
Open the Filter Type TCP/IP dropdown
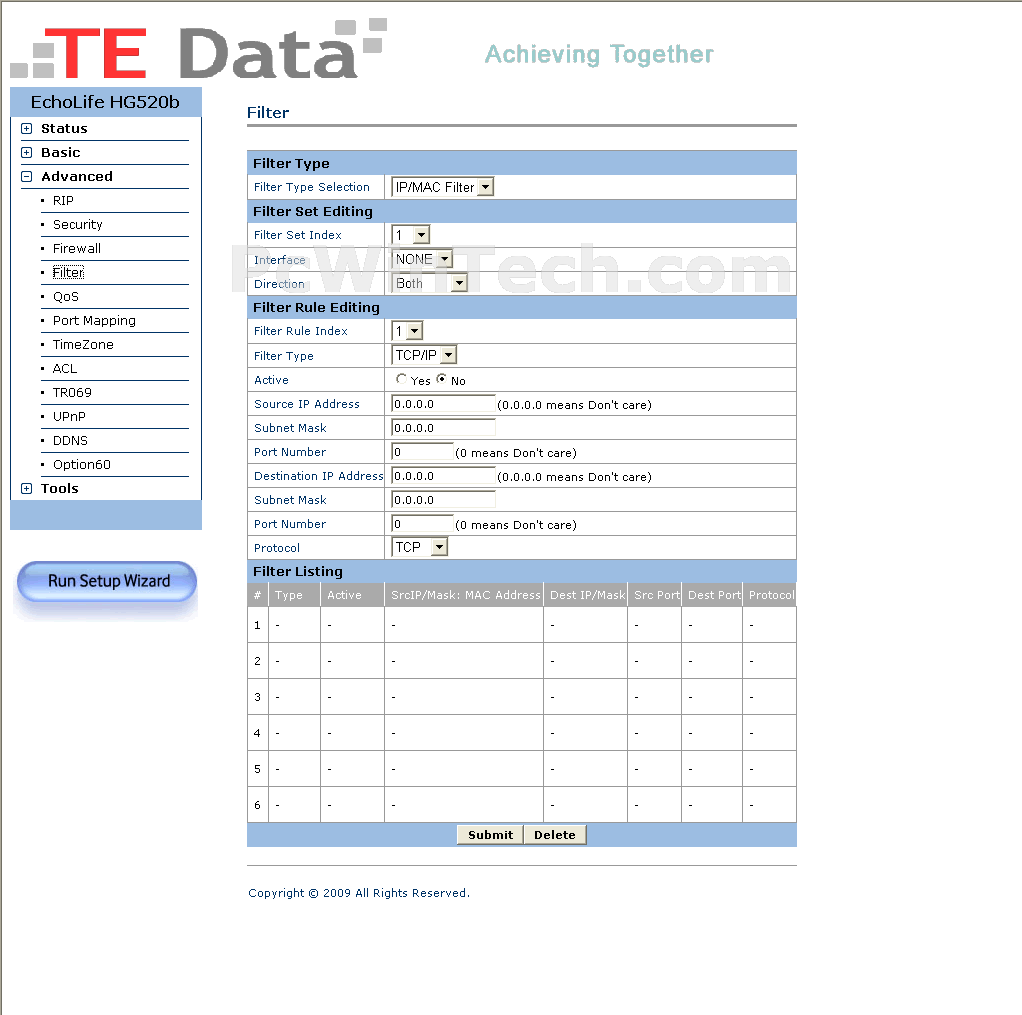(424, 355)
